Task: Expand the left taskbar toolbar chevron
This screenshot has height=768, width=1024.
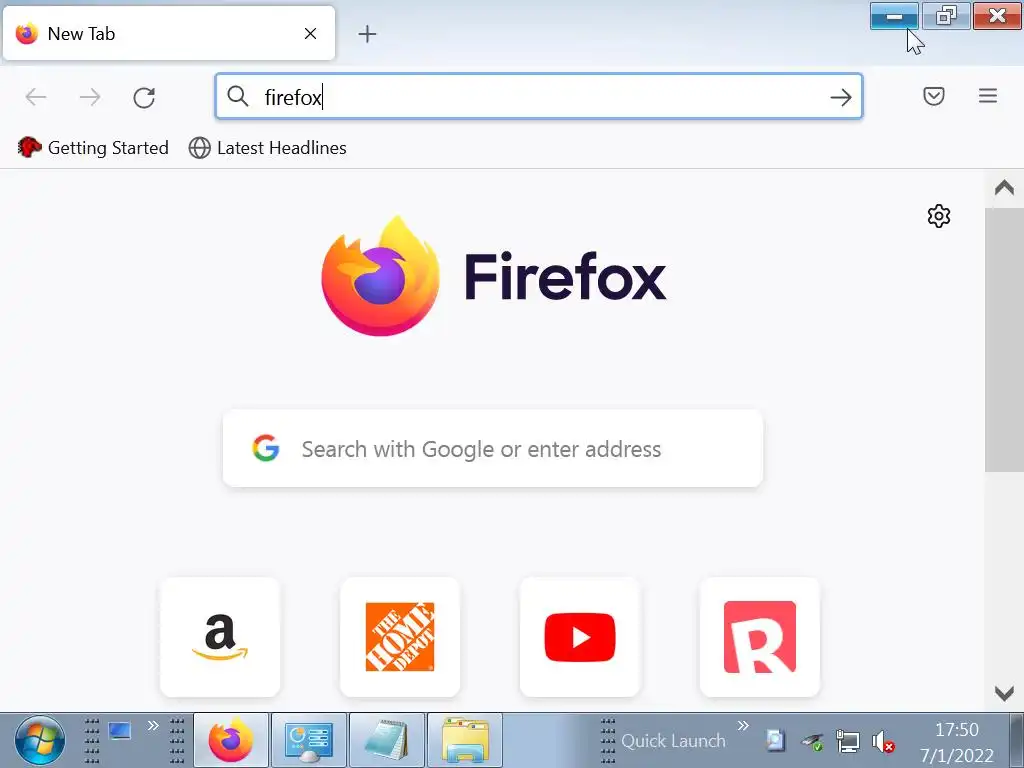Action: pyautogui.click(x=153, y=726)
